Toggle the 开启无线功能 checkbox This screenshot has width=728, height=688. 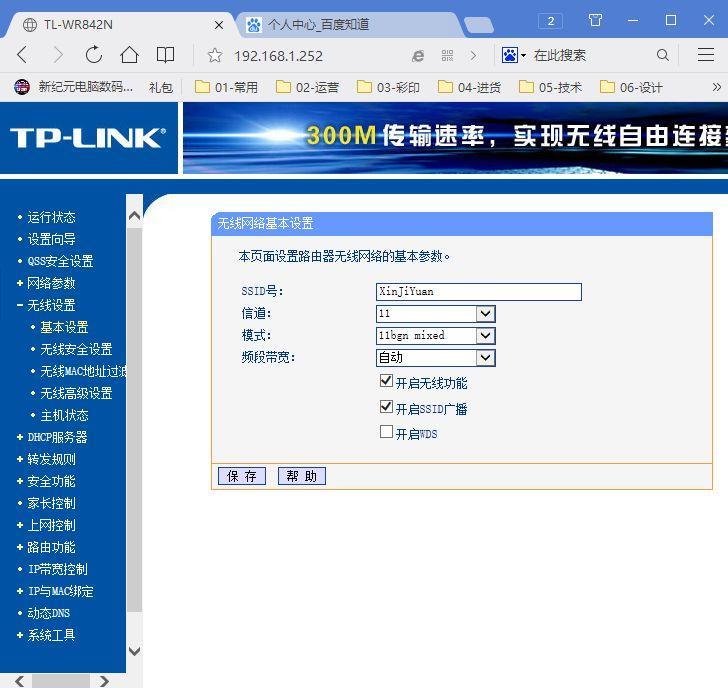(x=386, y=382)
